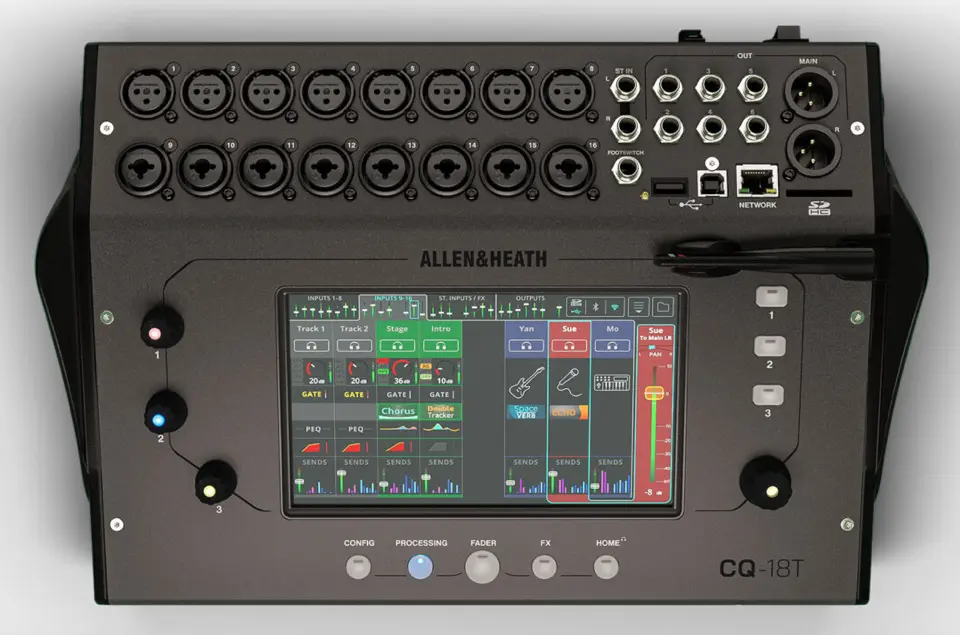960x635 pixels.
Task: Tap pink-lit rotary knob 1
Action: pos(162,328)
